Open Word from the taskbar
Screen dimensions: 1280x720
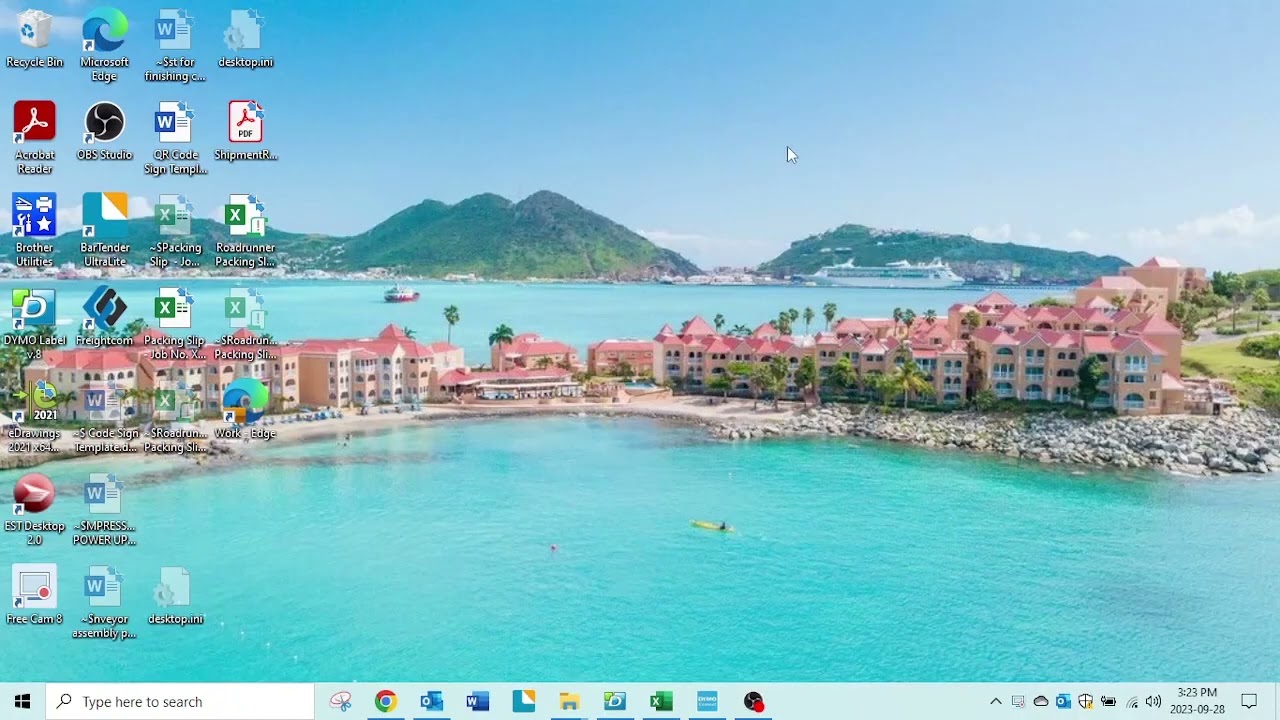(478, 702)
